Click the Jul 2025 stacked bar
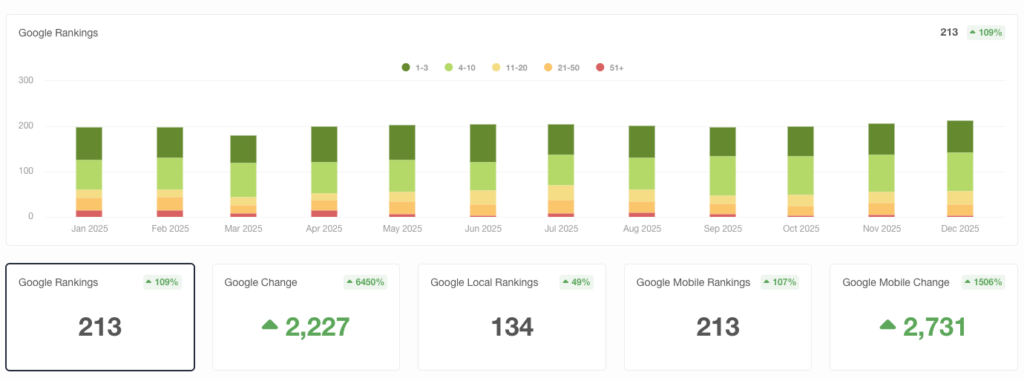Viewport: 1024px width, 381px height. (x=561, y=171)
